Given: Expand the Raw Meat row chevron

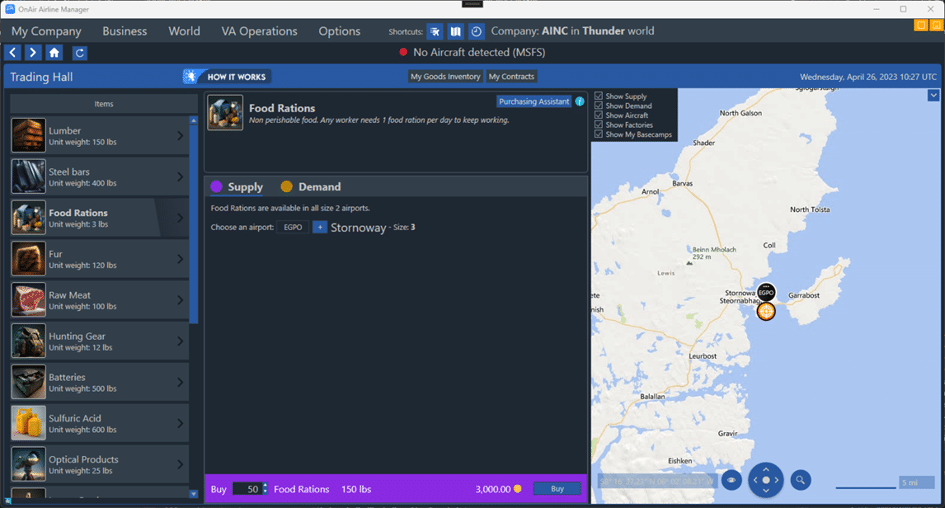Looking at the screenshot, I should click(180, 299).
